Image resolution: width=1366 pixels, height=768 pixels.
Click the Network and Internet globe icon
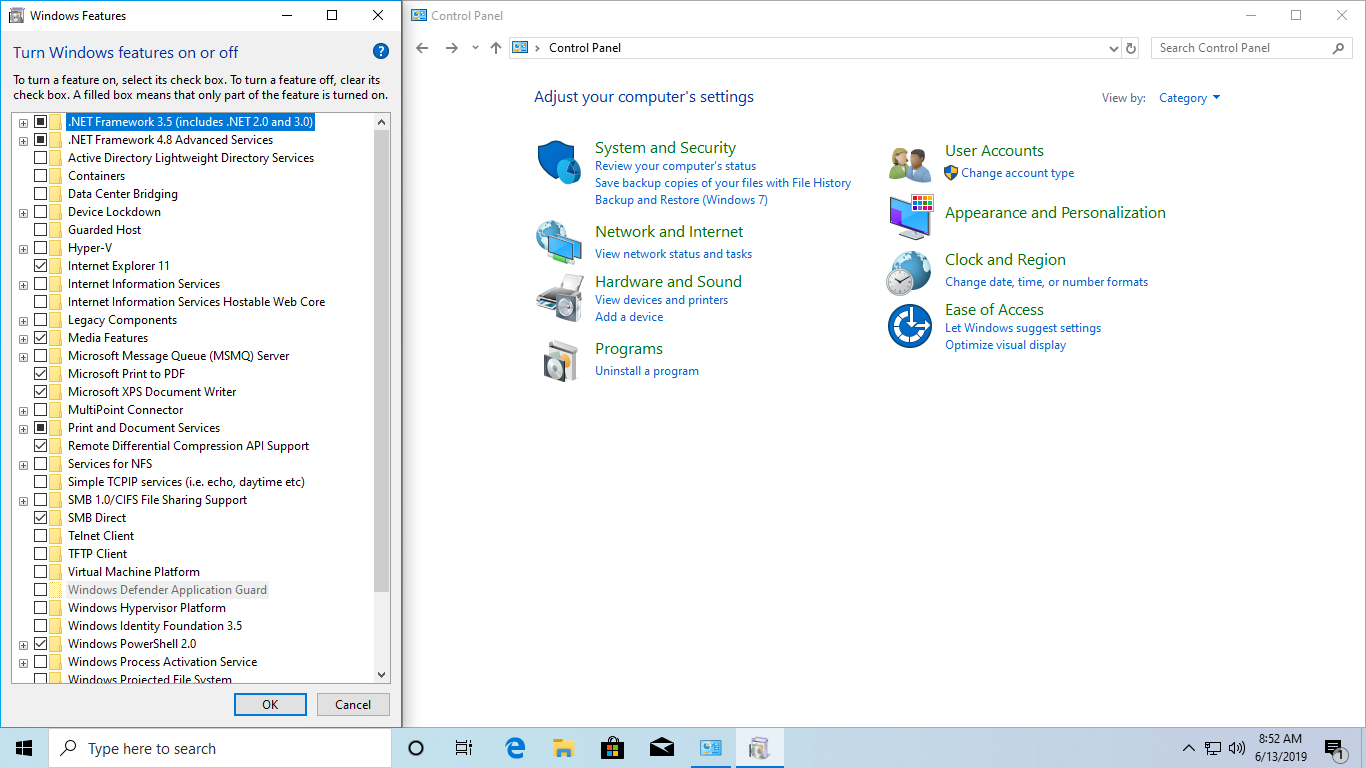(x=559, y=241)
